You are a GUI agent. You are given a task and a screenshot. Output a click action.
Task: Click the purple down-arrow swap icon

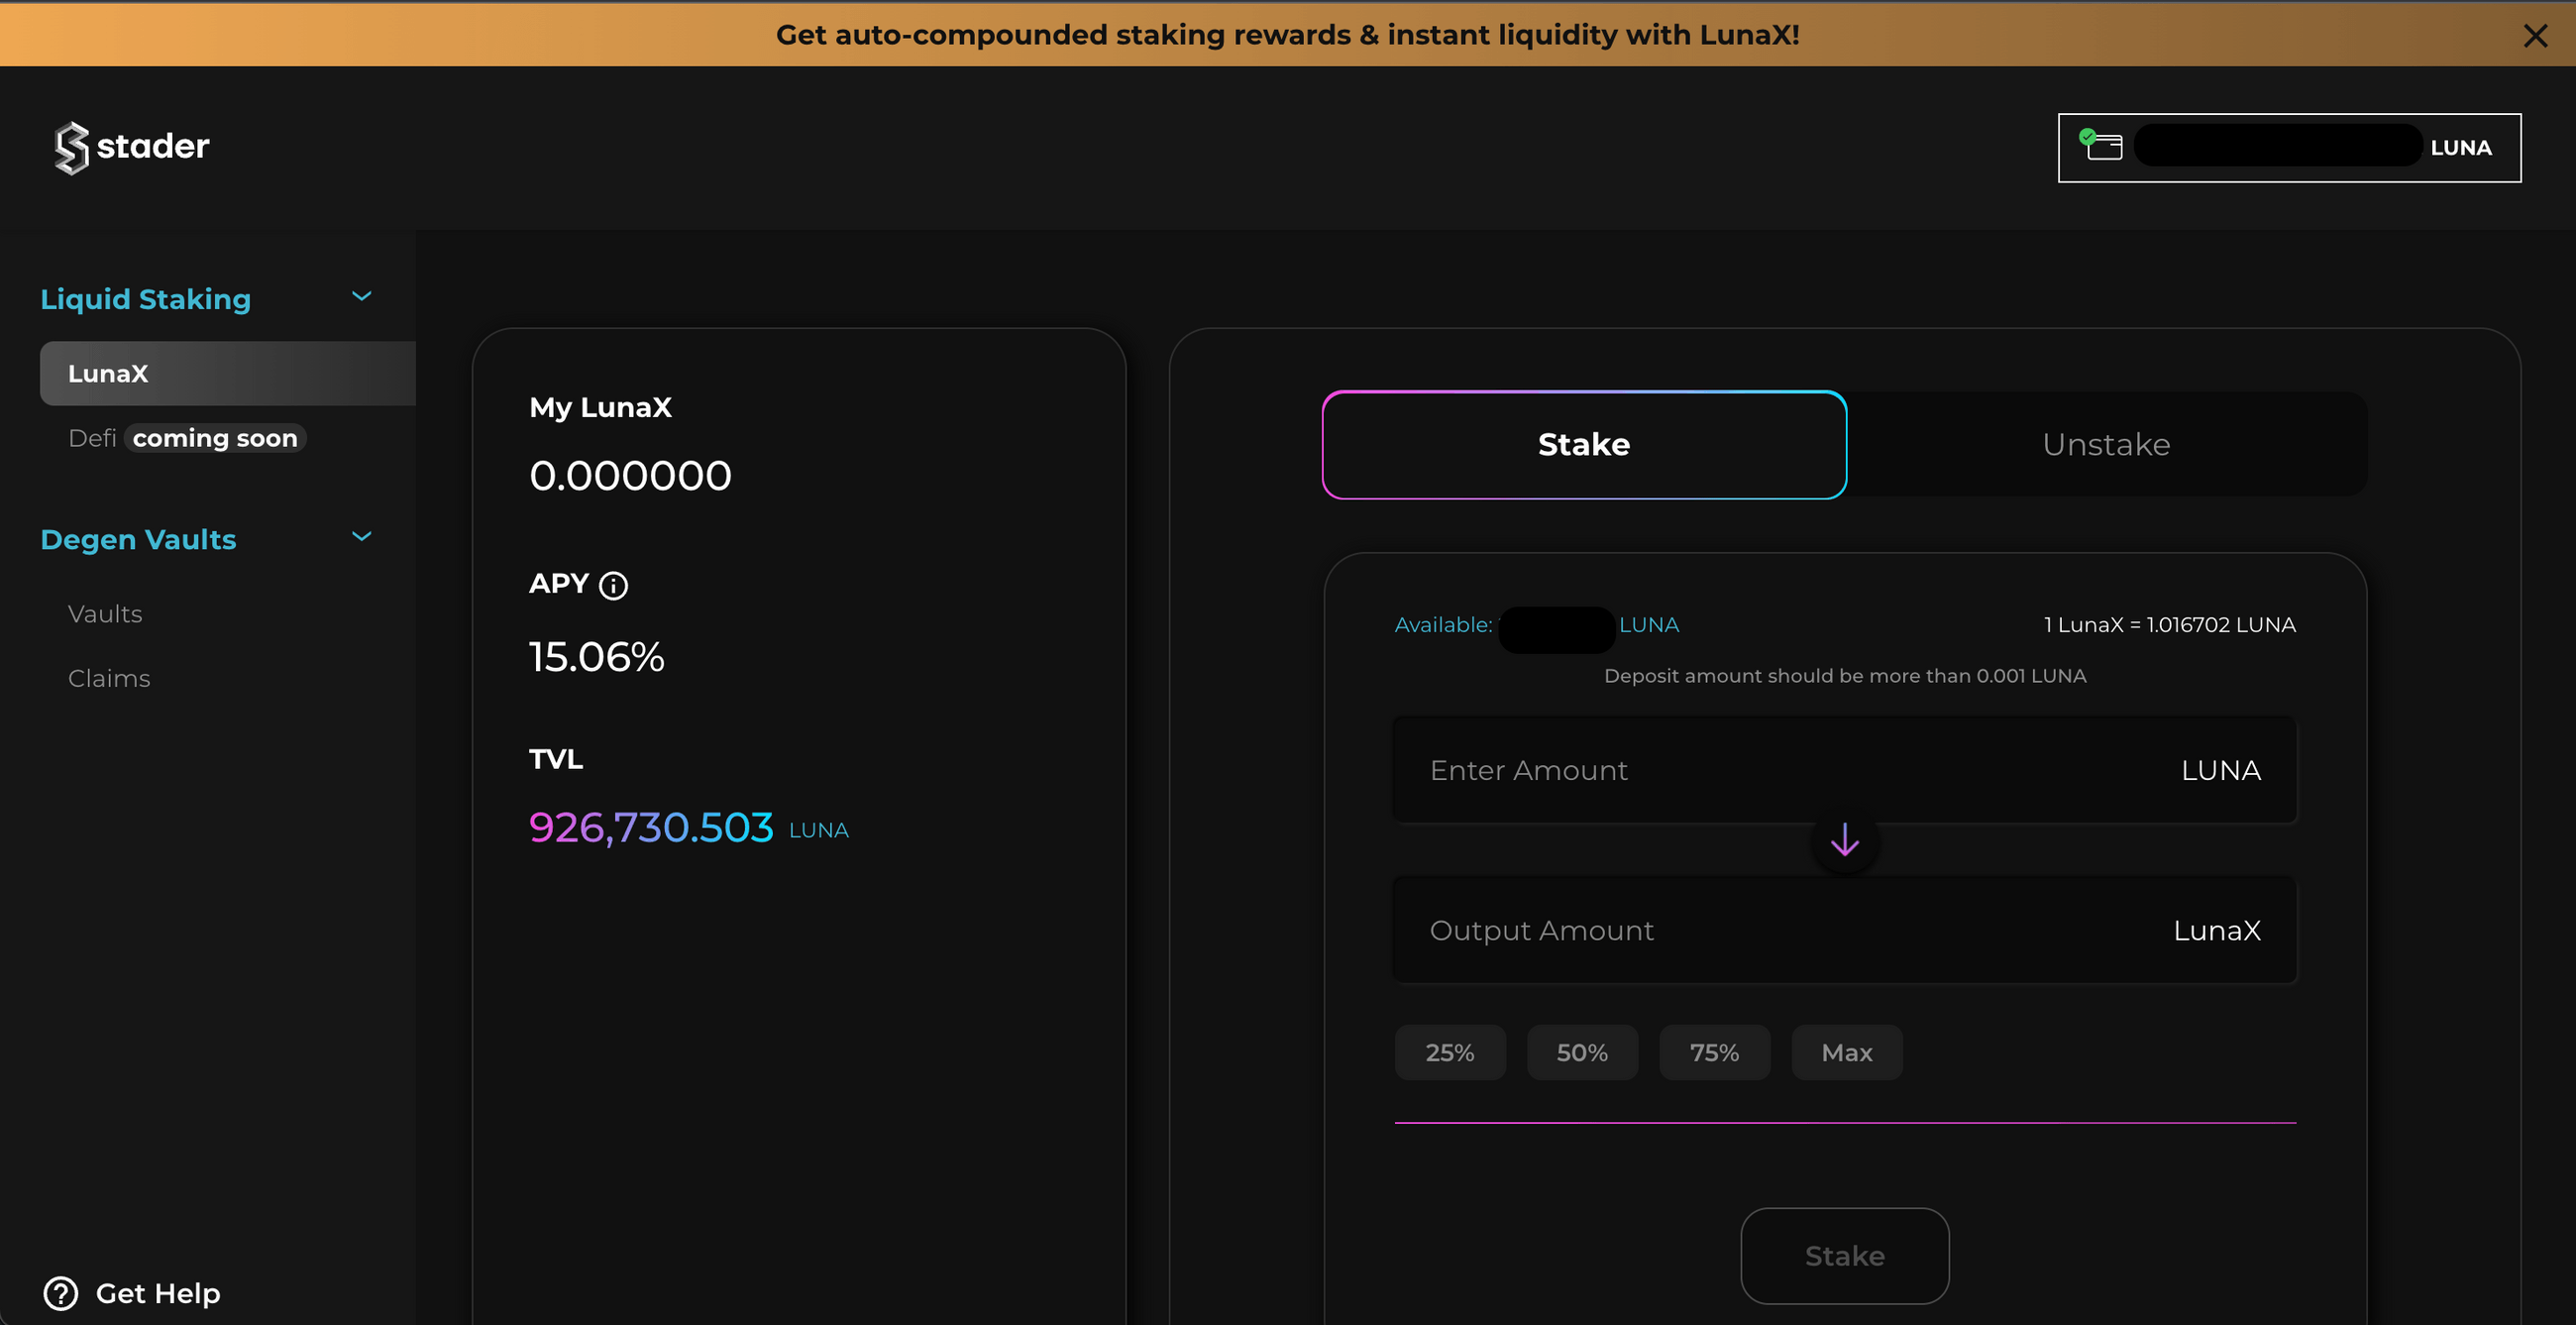pyautogui.click(x=1844, y=840)
